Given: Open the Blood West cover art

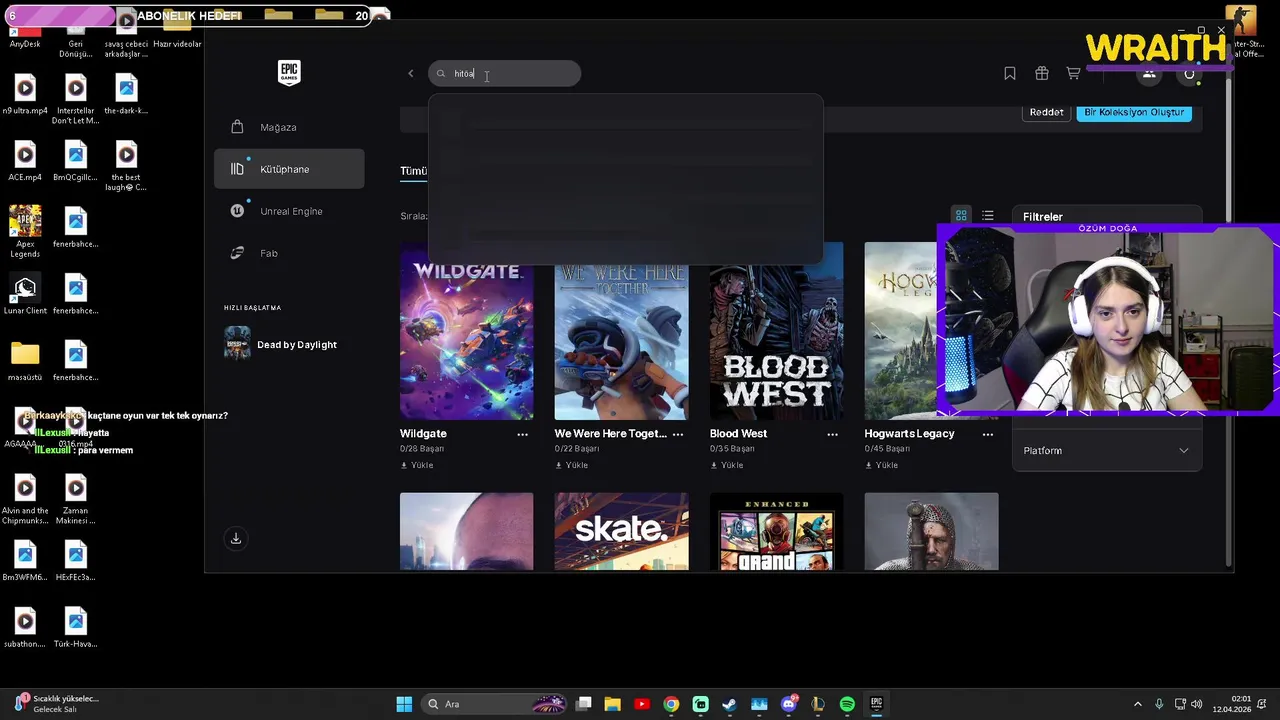Looking at the screenshot, I should [776, 331].
